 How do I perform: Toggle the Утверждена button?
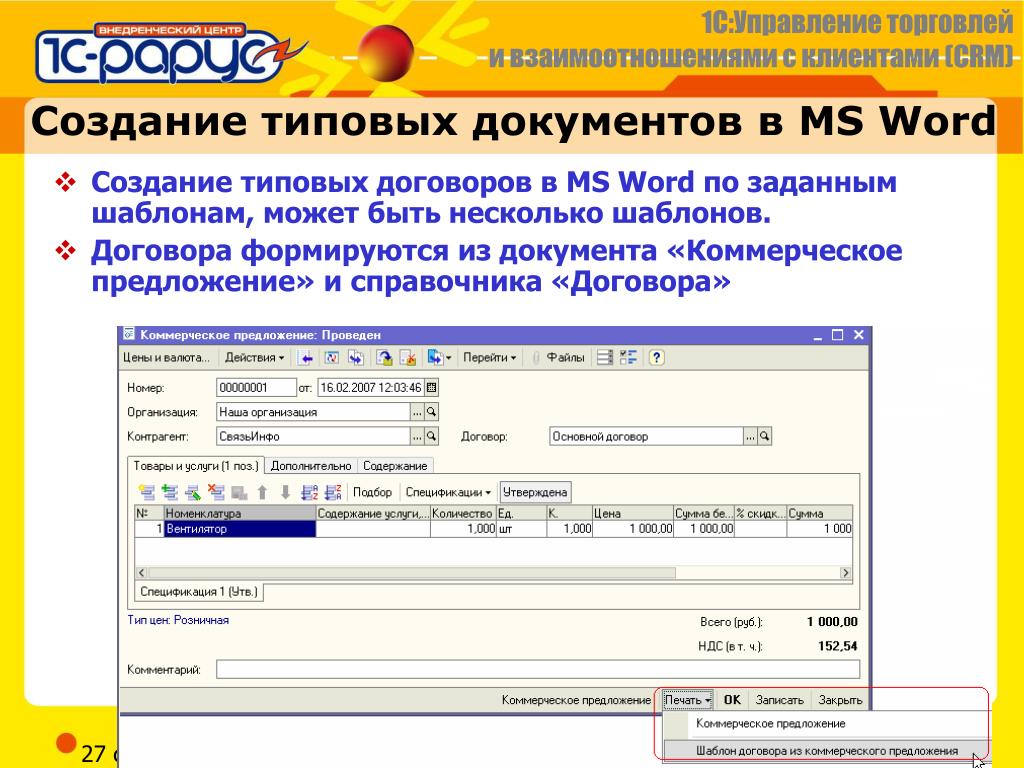[x=536, y=492]
